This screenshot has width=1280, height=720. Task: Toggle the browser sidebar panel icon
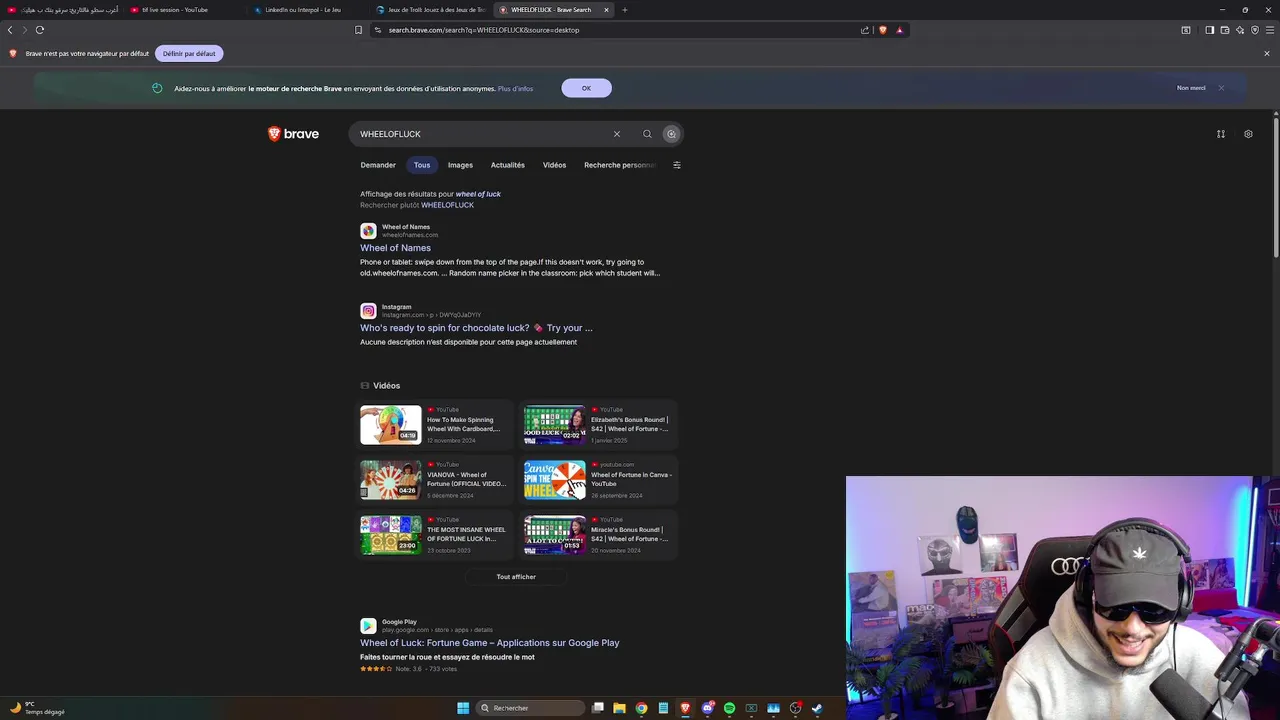coord(1210,30)
